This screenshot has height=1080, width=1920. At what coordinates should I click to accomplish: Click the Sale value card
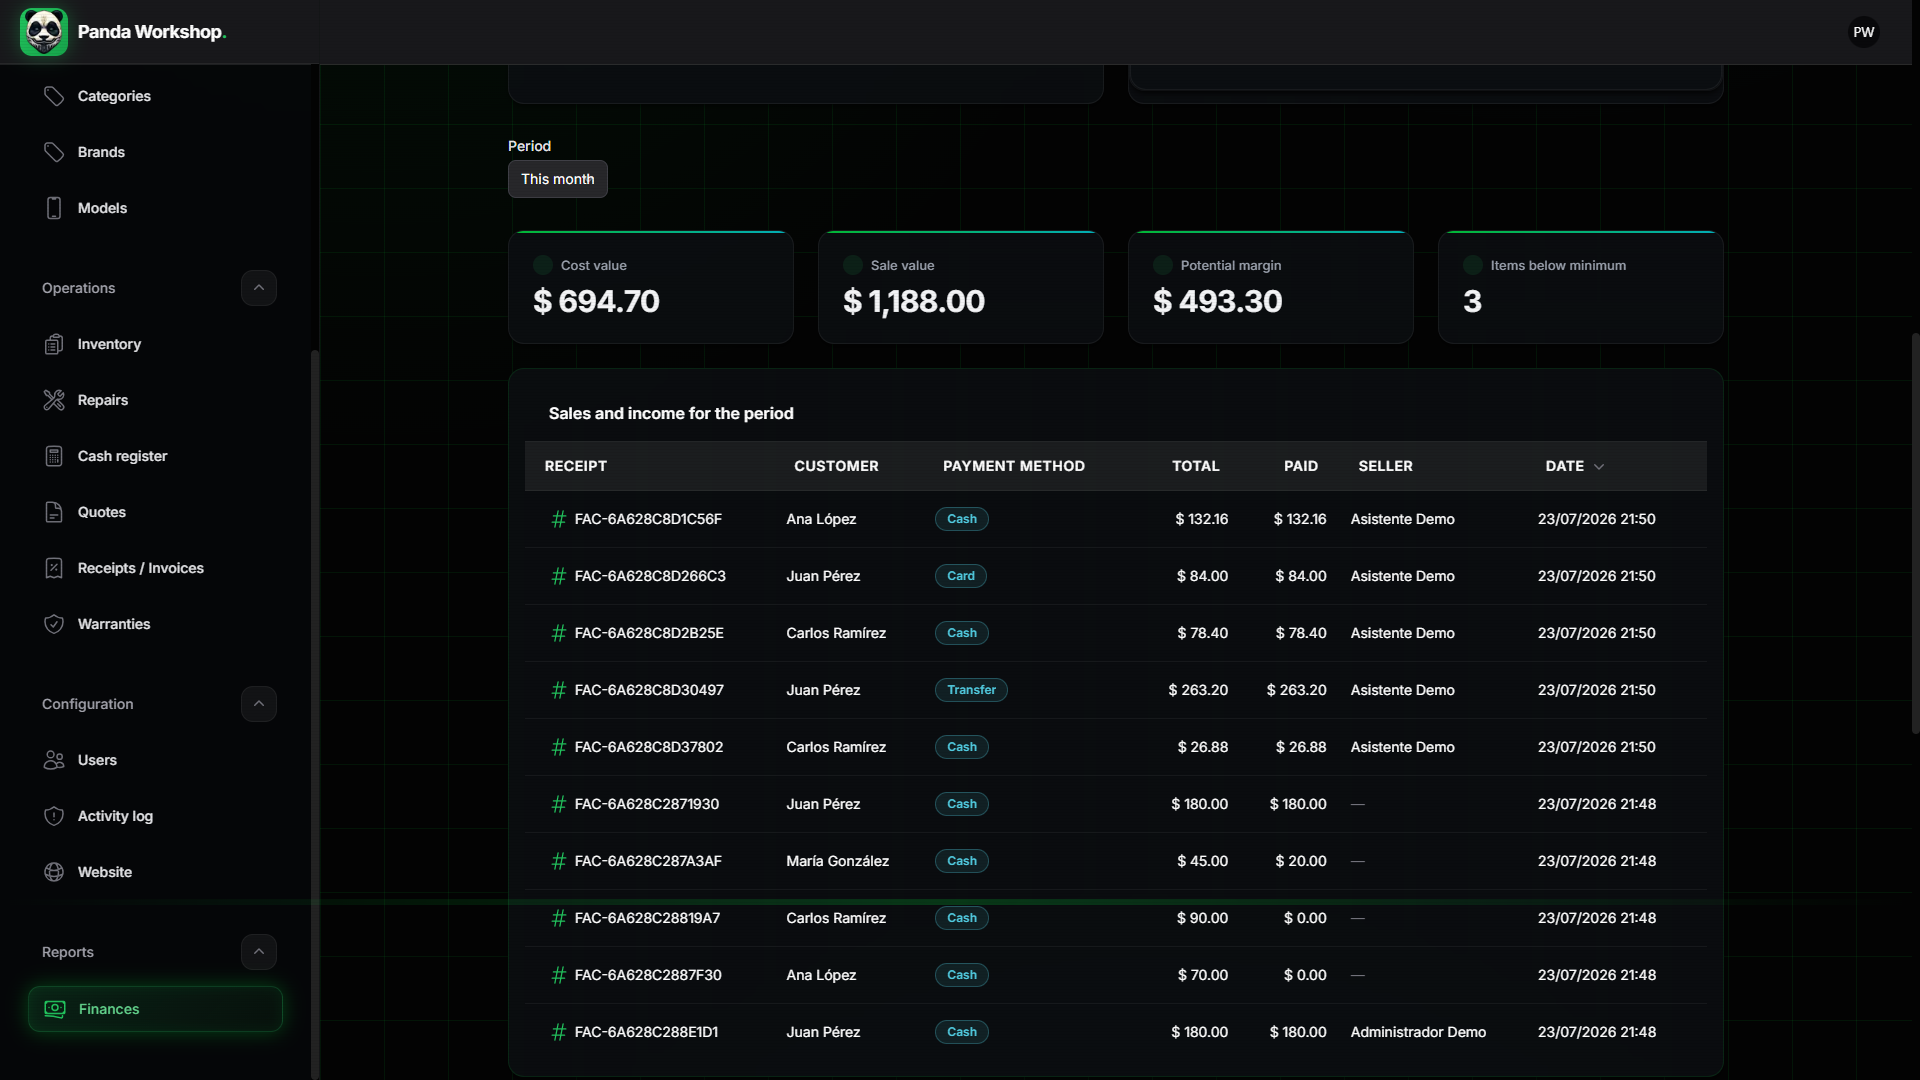(x=961, y=288)
